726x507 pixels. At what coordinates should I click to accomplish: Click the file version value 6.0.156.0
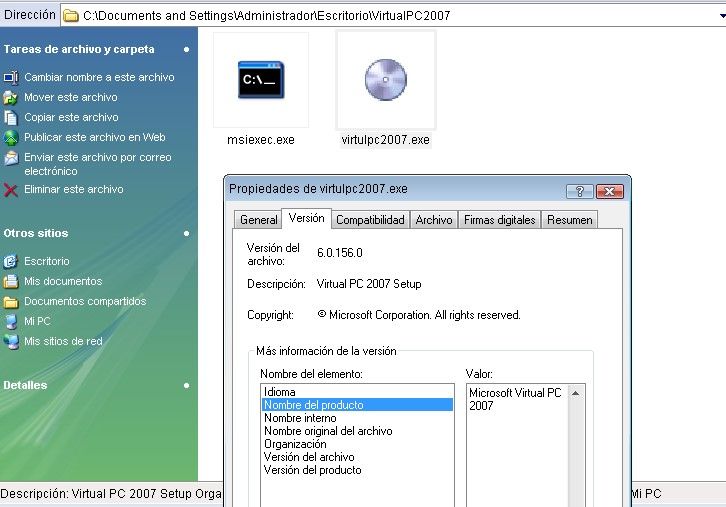pyautogui.click(x=339, y=253)
